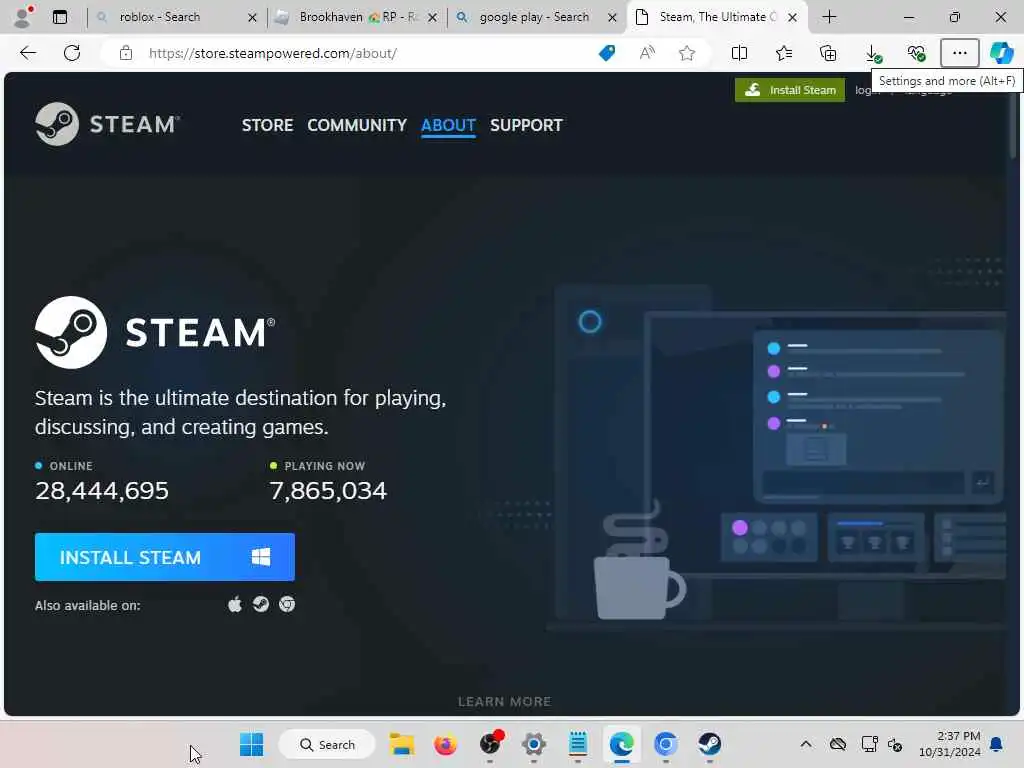Select Microsoft Edge taskbar icon

point(621,744)
